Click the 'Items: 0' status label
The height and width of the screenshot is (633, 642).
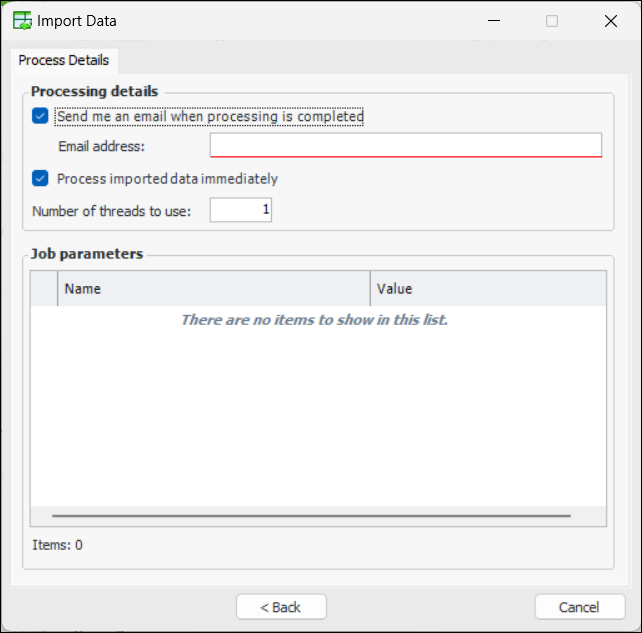tap(57, 545)
